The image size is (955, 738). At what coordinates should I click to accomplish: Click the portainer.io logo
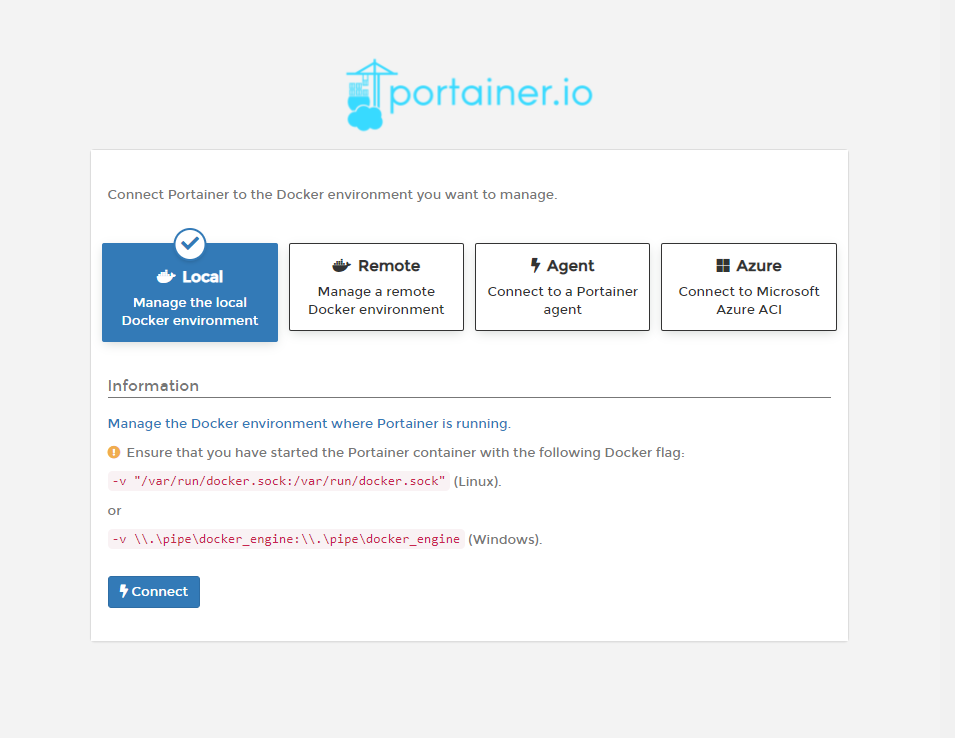click(x=469, y=95)
